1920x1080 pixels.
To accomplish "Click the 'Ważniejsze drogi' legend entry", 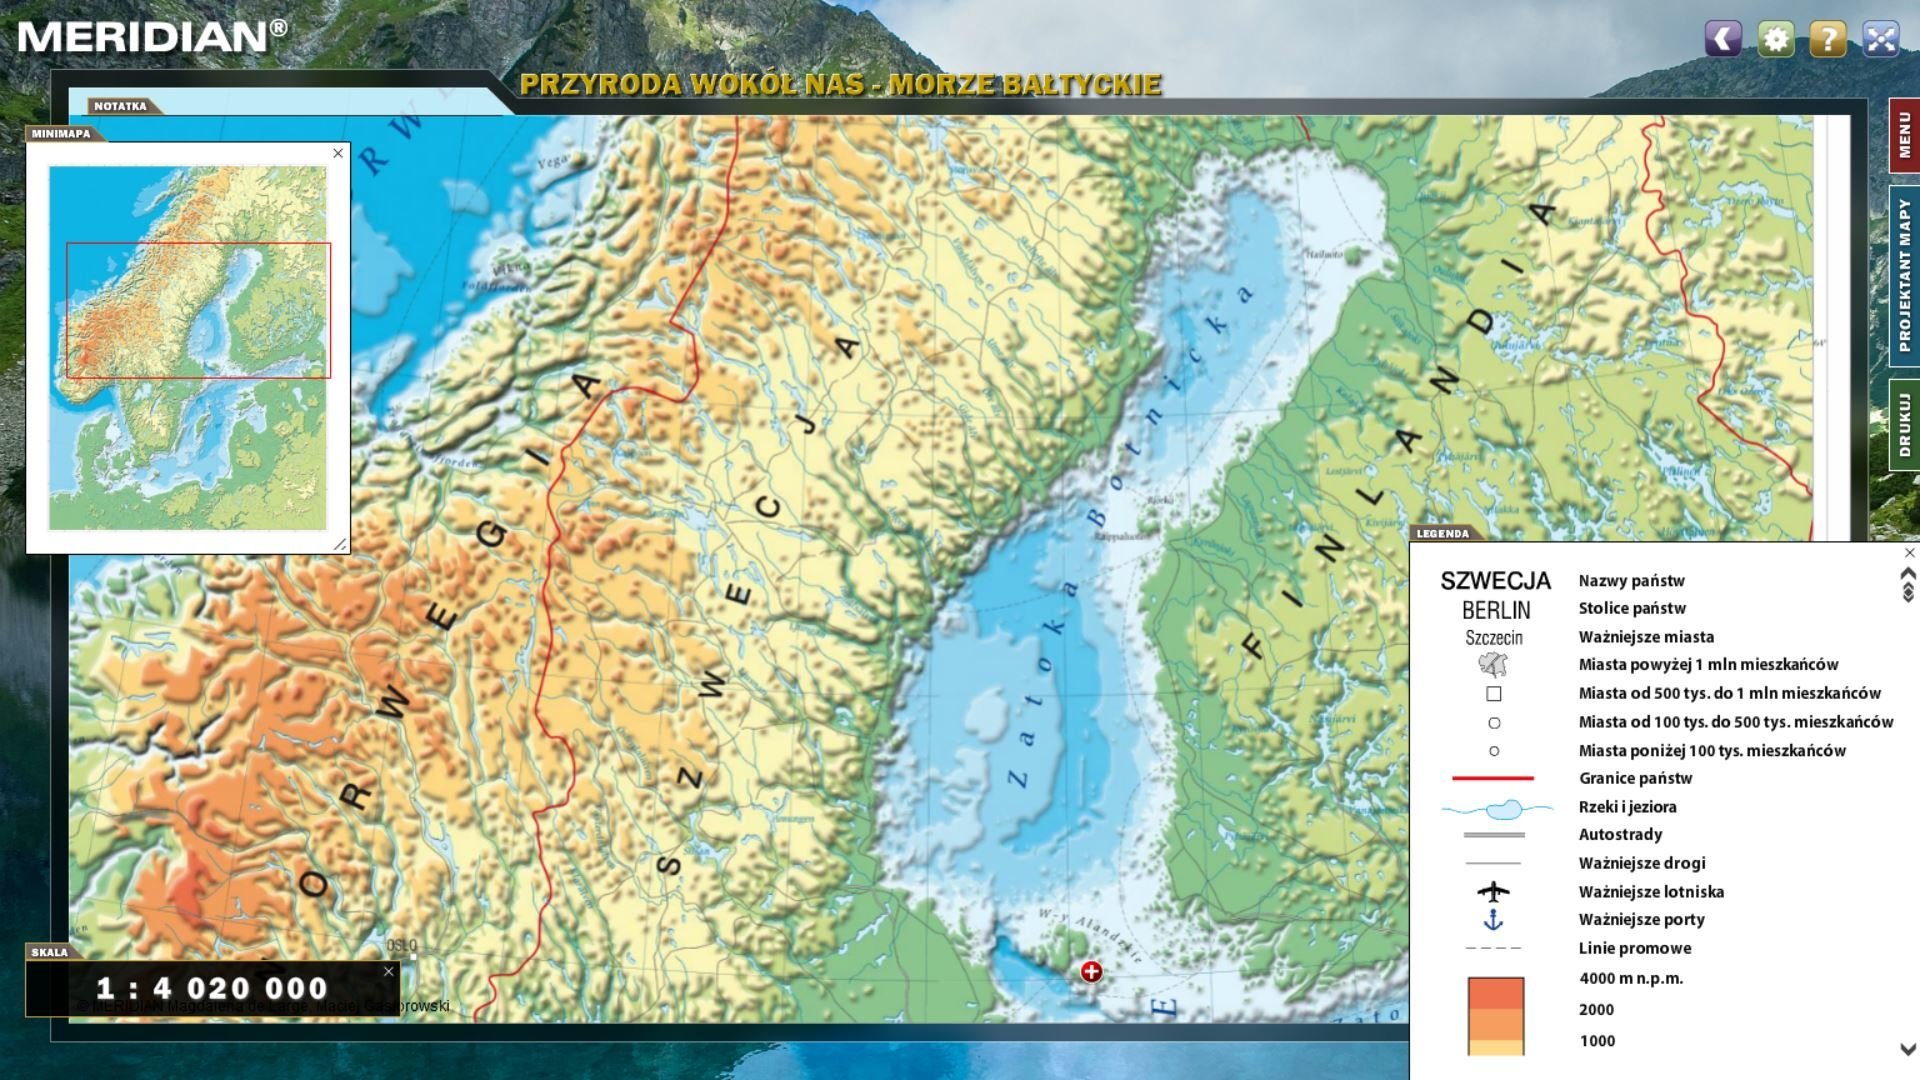I will click(1642, 863).
